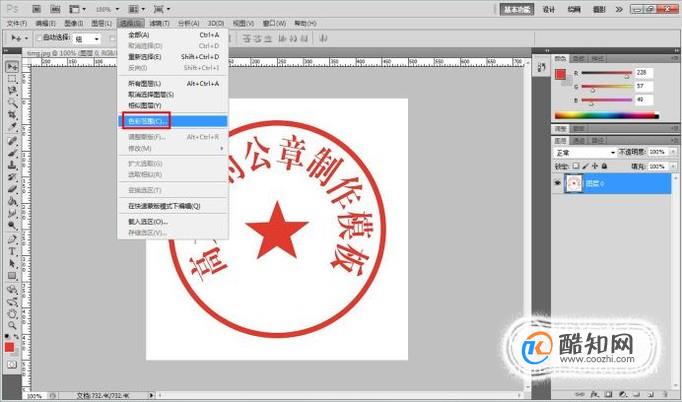Switch to the 绘画 workspace
The image size is (682, 402).
574,9
